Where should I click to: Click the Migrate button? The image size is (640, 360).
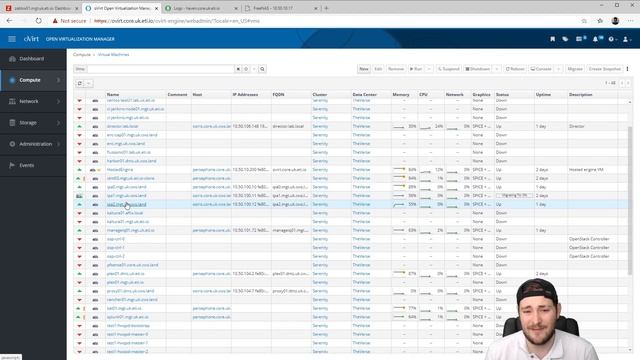point(575,69)
